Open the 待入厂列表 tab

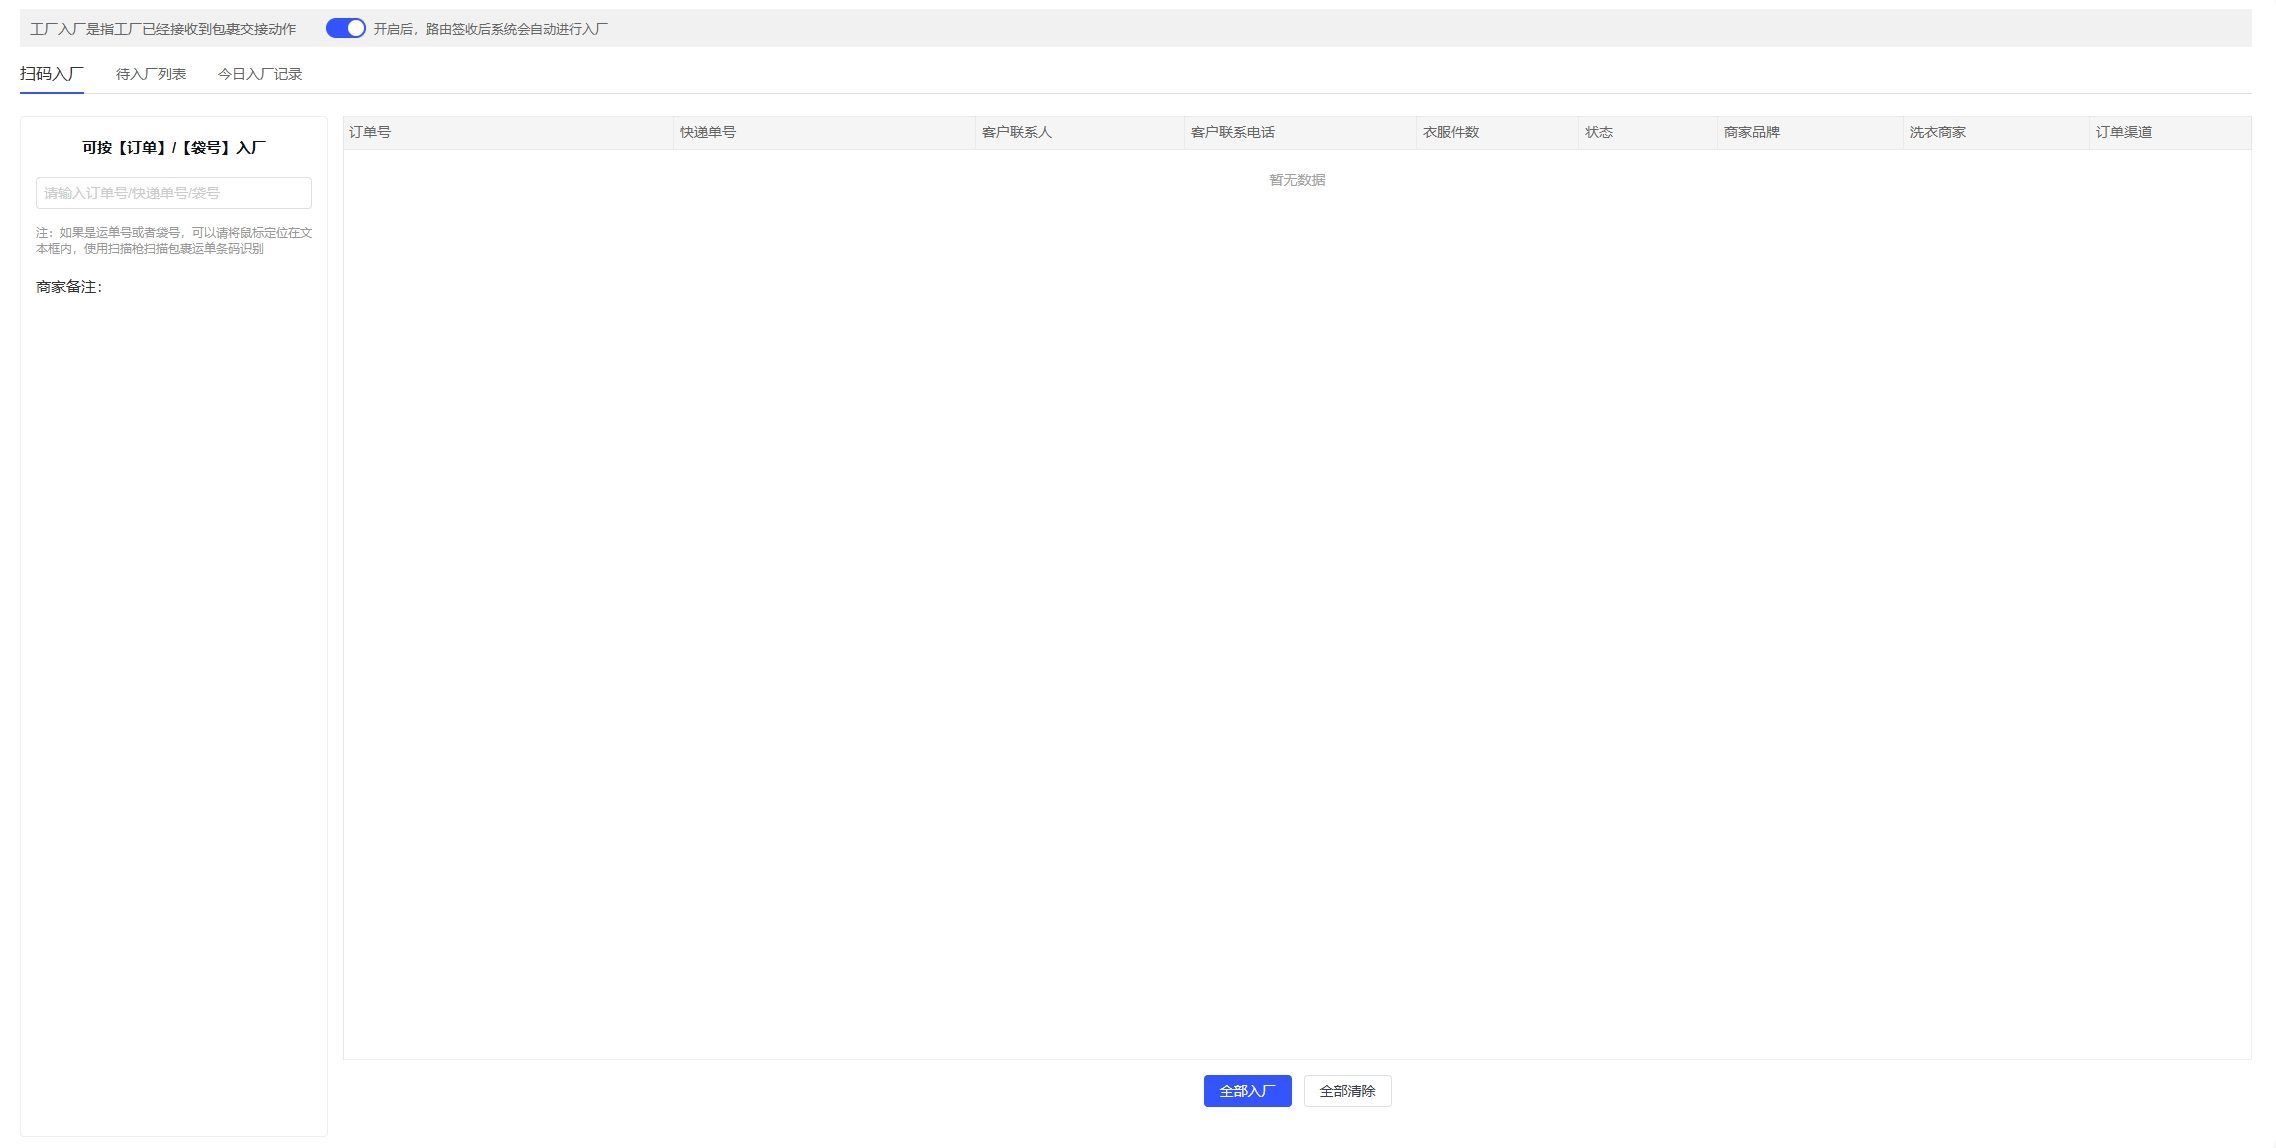151,74
